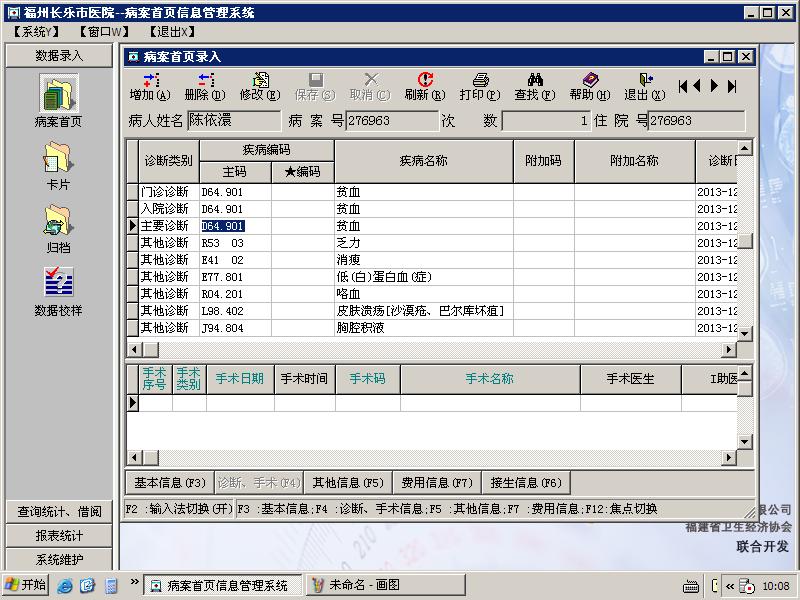This screenshot has height=600, width=800.
Task: Go to the next record arrow
Action: click(714, 86)
